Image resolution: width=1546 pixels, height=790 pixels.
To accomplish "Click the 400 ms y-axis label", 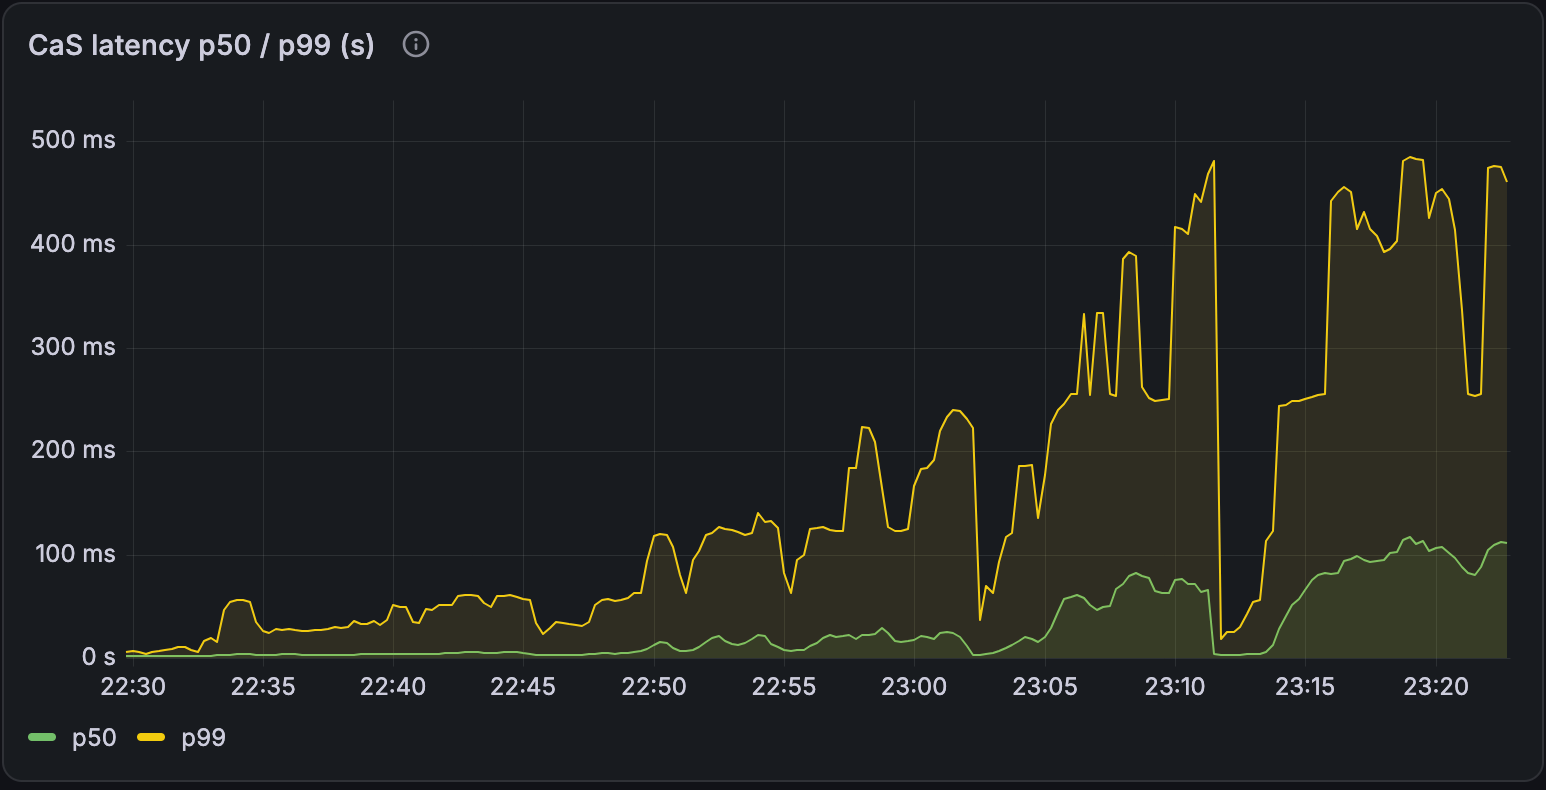I will click(x=74, y=244).
